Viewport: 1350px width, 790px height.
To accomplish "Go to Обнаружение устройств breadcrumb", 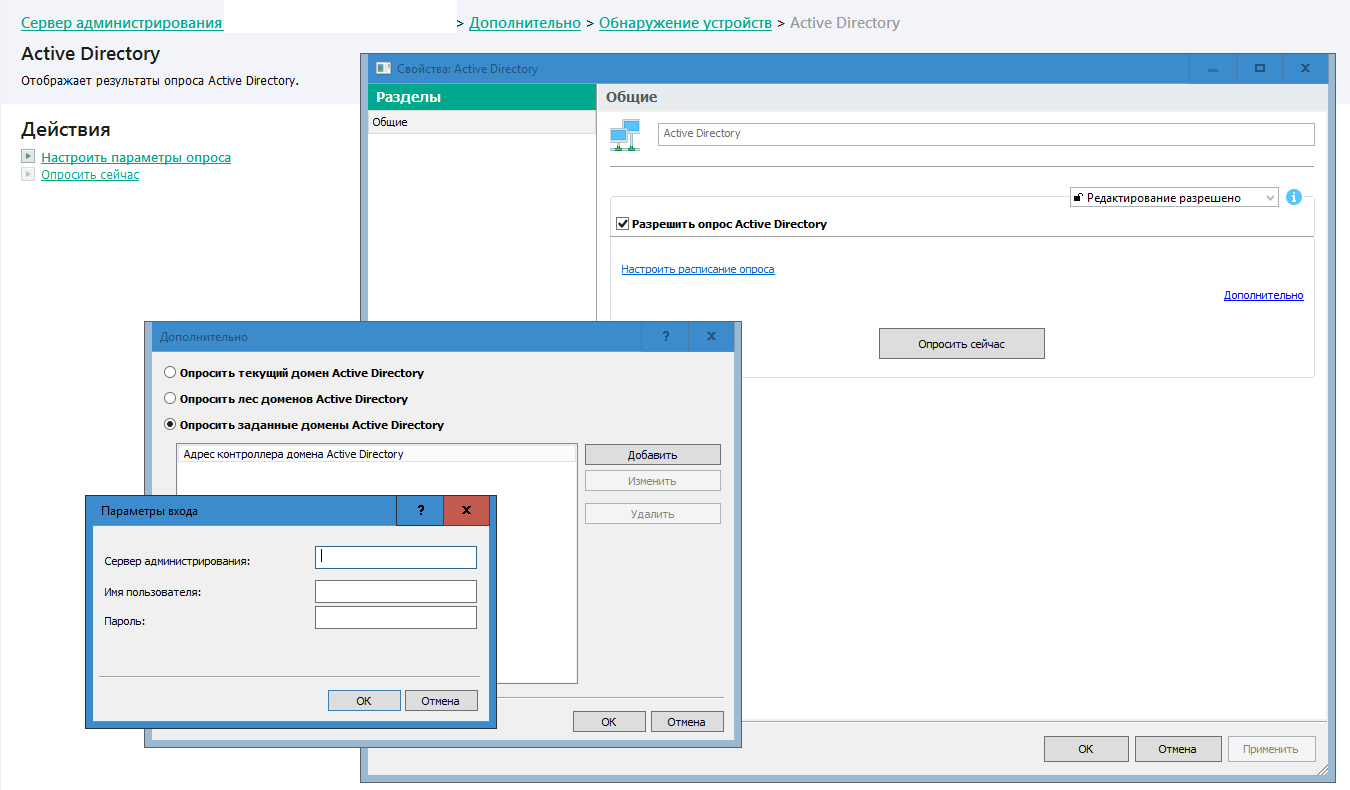I will click(685, 22).
